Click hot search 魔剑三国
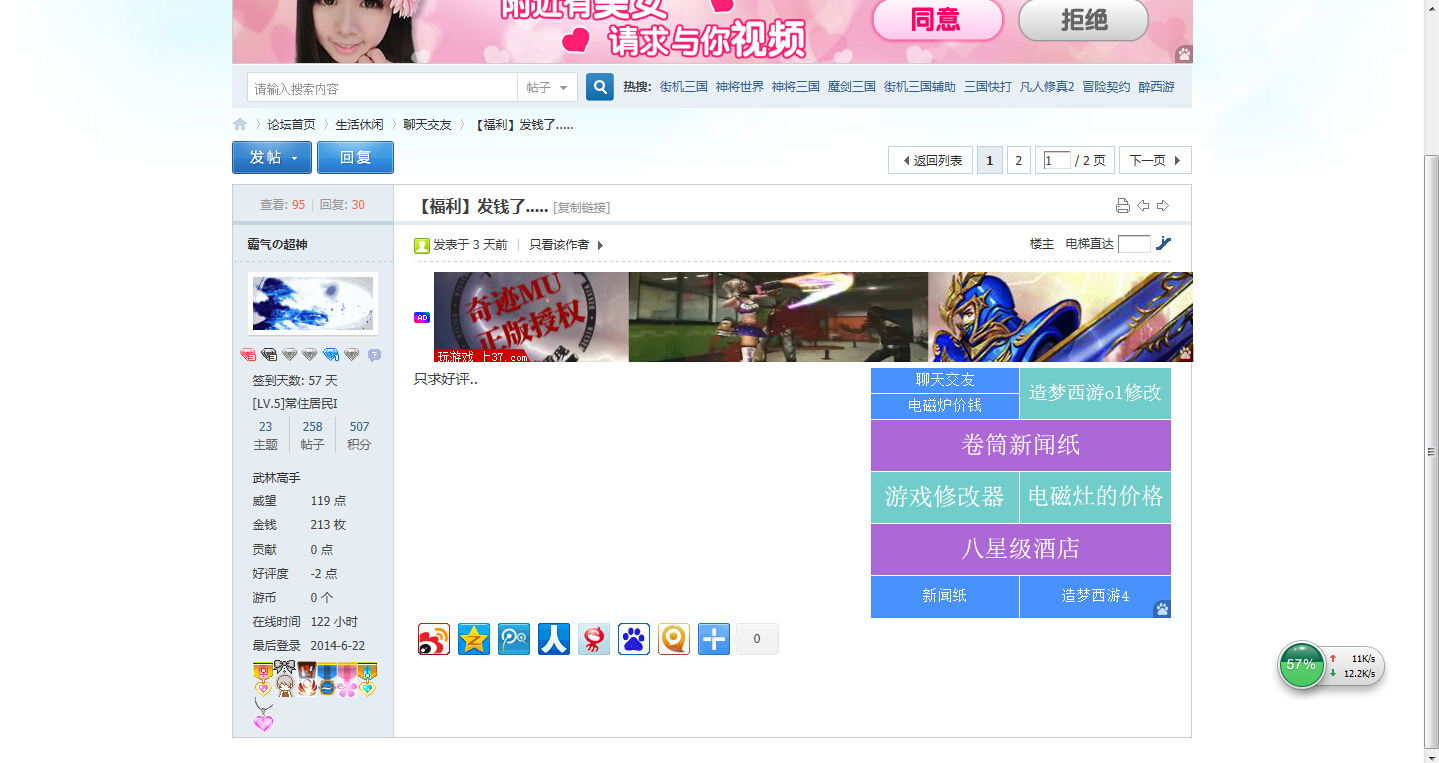This screenshot has width=1439, height=763. 852,87
